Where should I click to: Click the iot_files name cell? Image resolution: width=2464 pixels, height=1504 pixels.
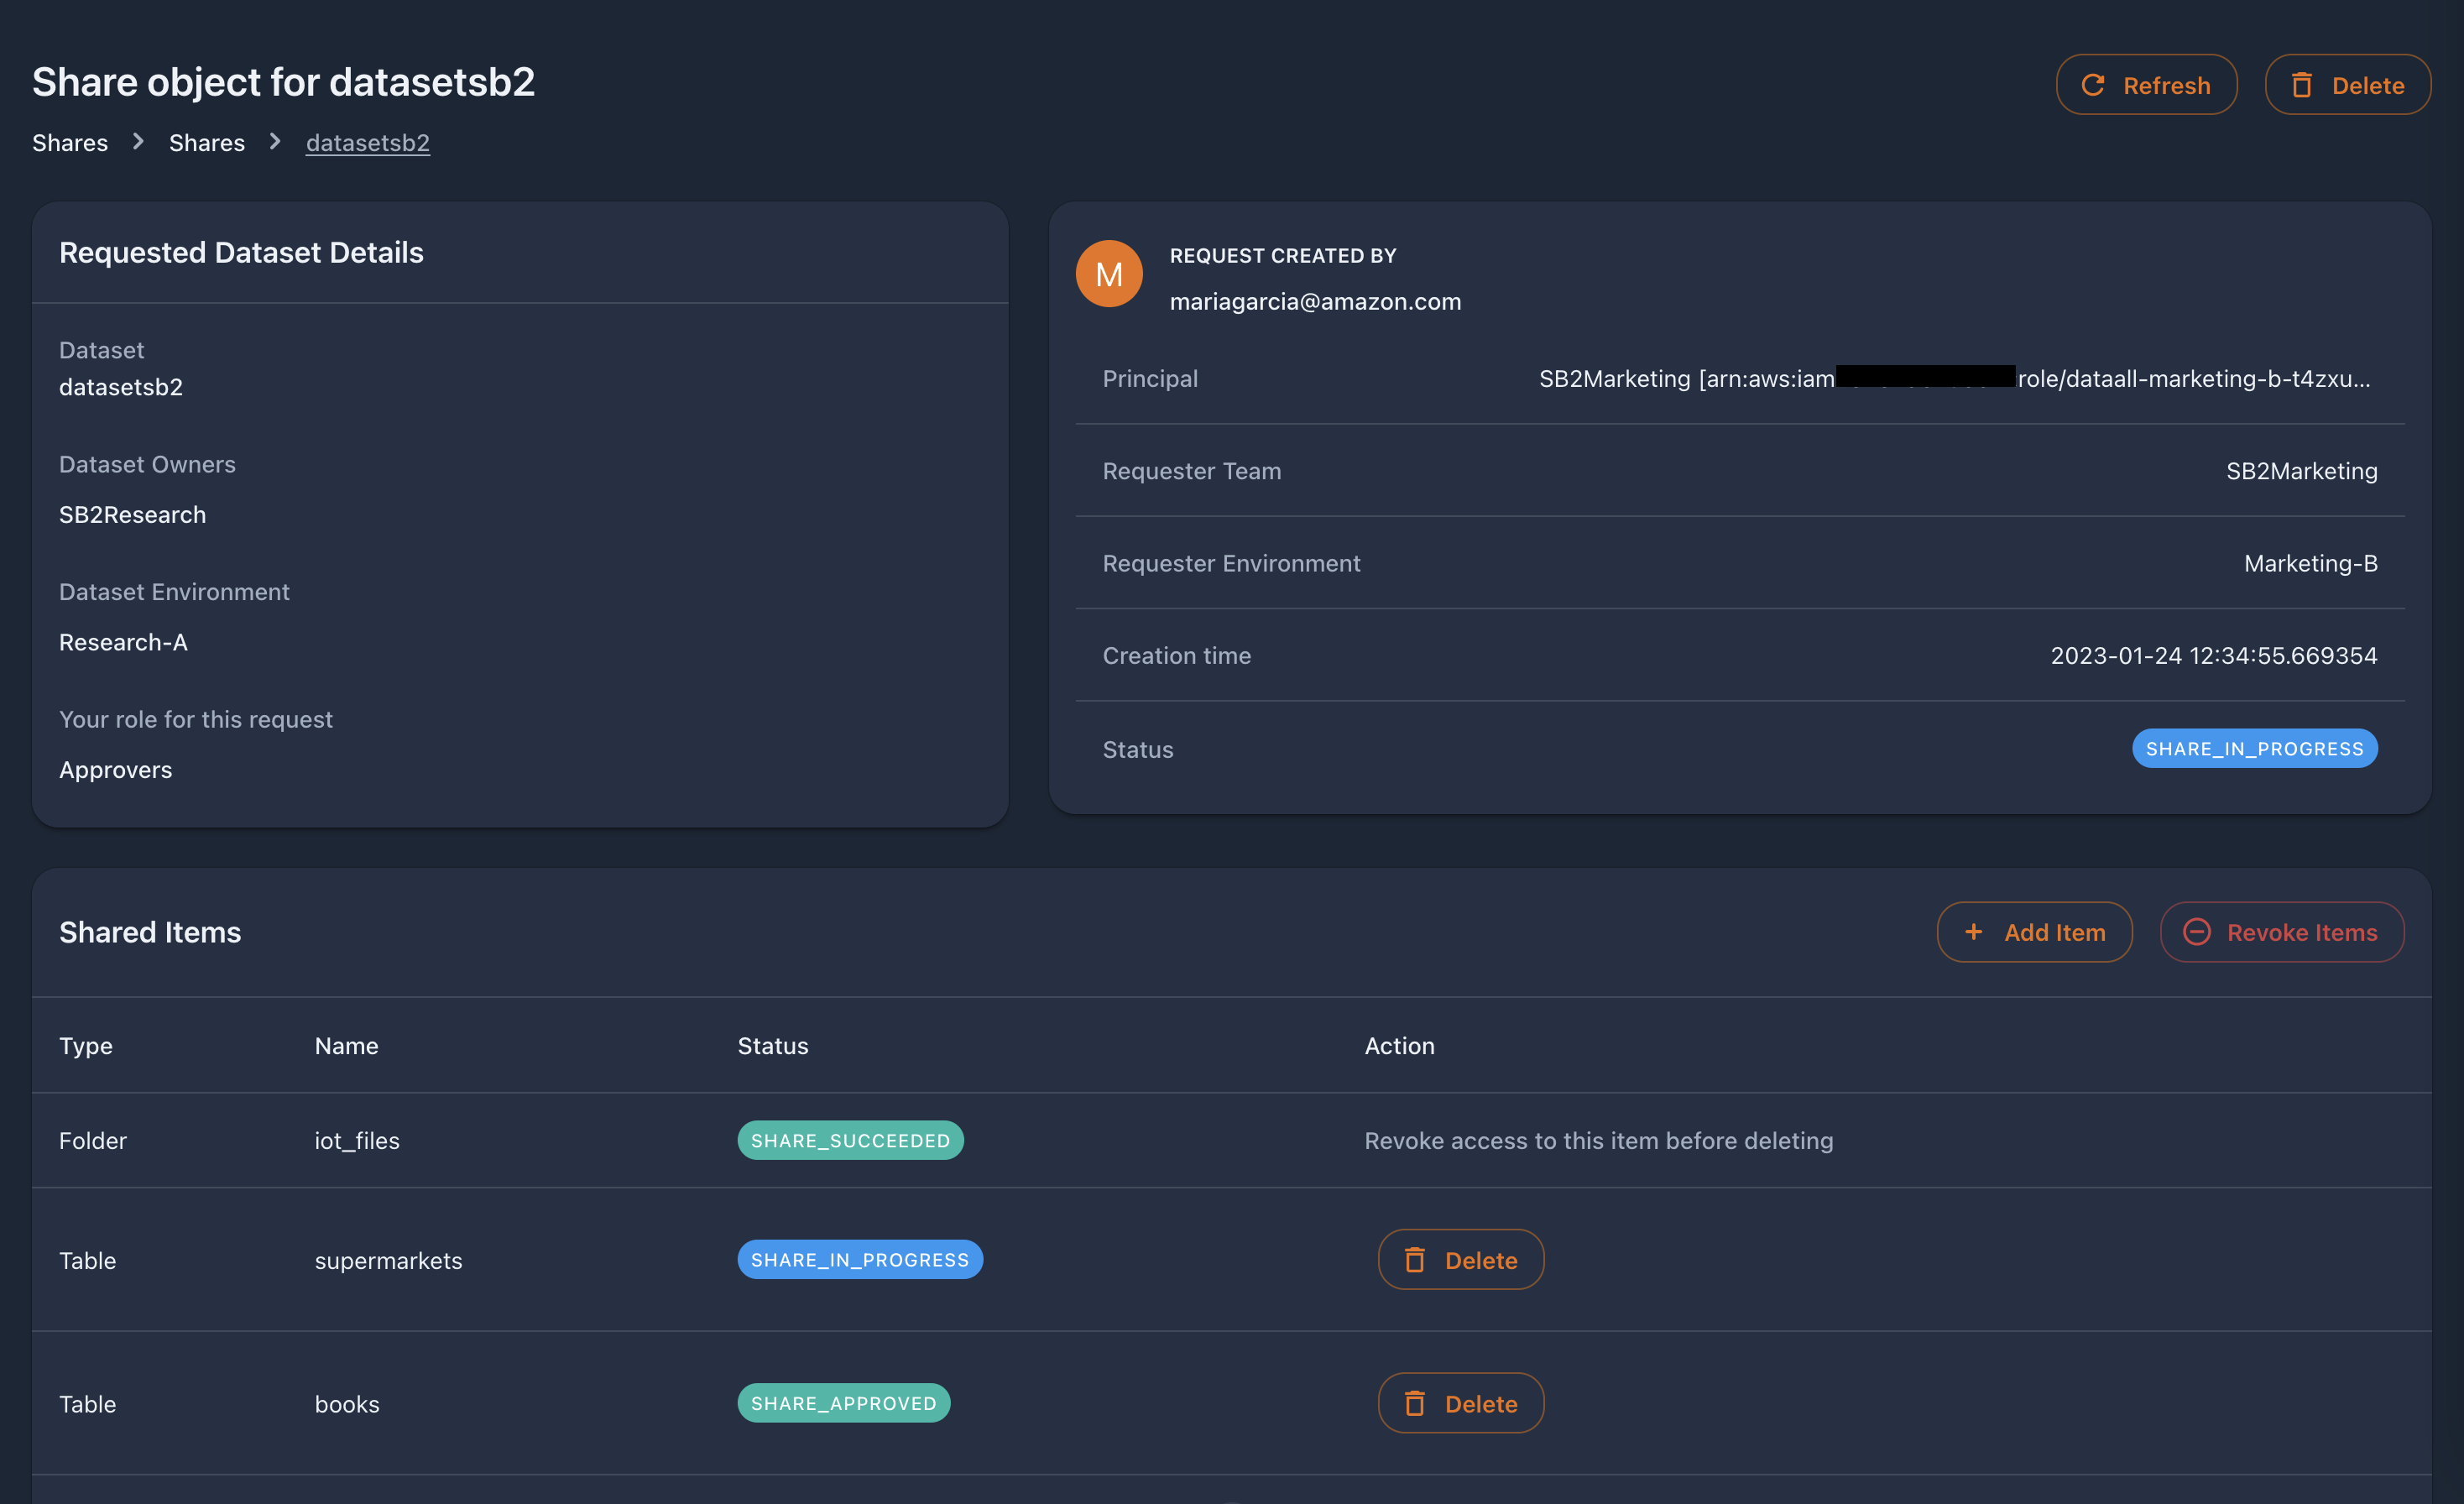coord(357,1141)
